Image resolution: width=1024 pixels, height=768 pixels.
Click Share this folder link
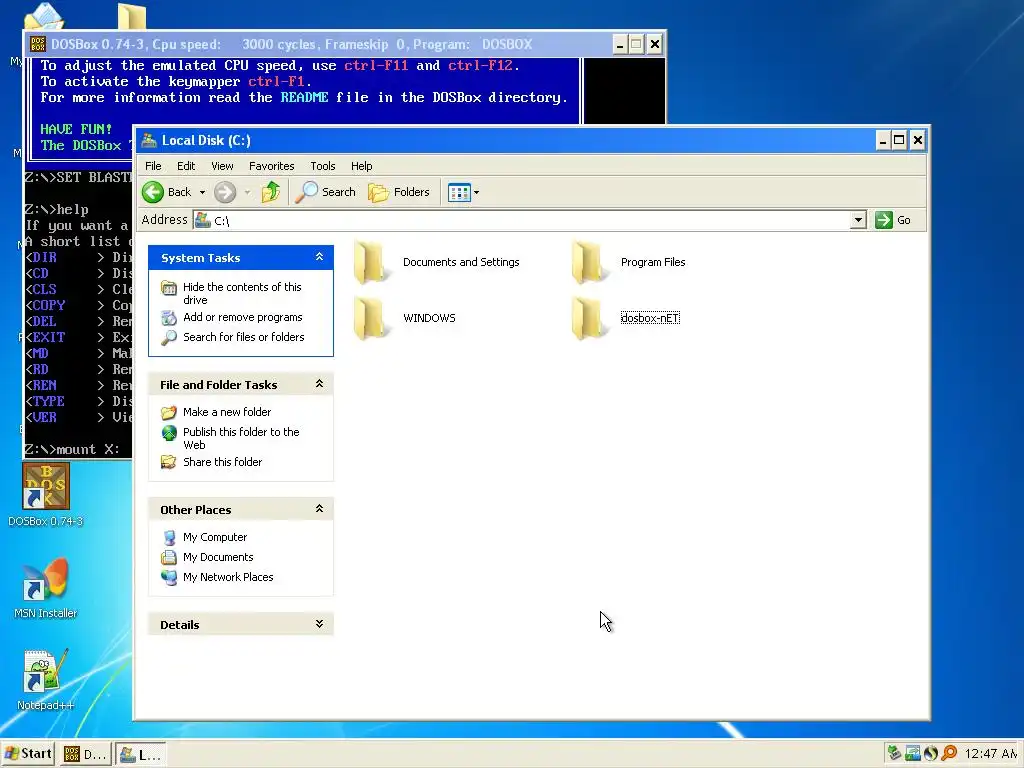coord(222,462)
